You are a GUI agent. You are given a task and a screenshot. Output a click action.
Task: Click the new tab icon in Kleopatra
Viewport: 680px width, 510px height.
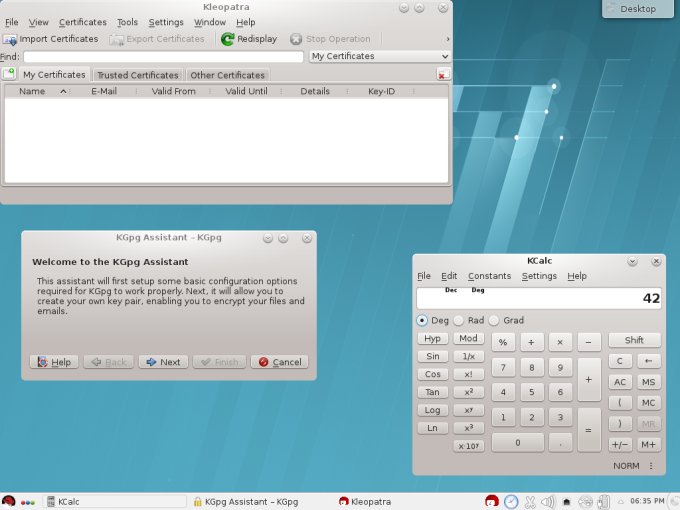(9, 74)
